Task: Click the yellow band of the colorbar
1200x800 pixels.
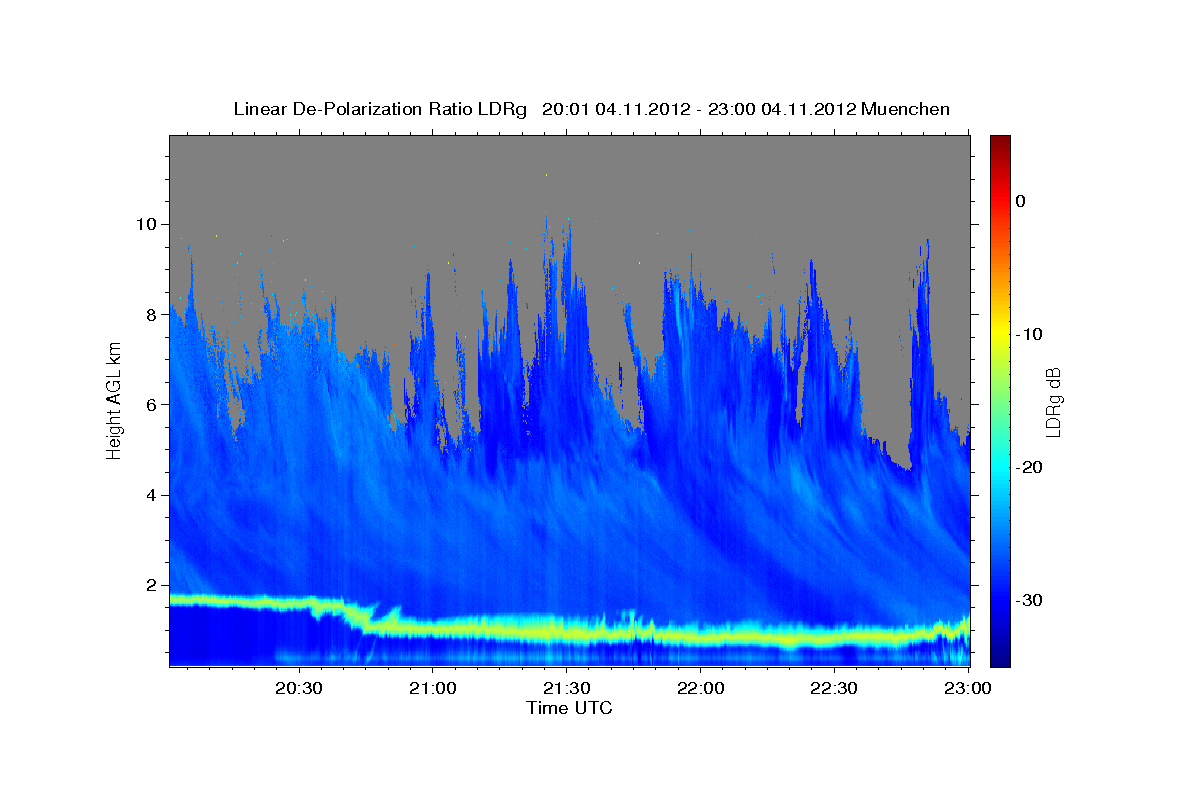Action: coord(1000,334)
